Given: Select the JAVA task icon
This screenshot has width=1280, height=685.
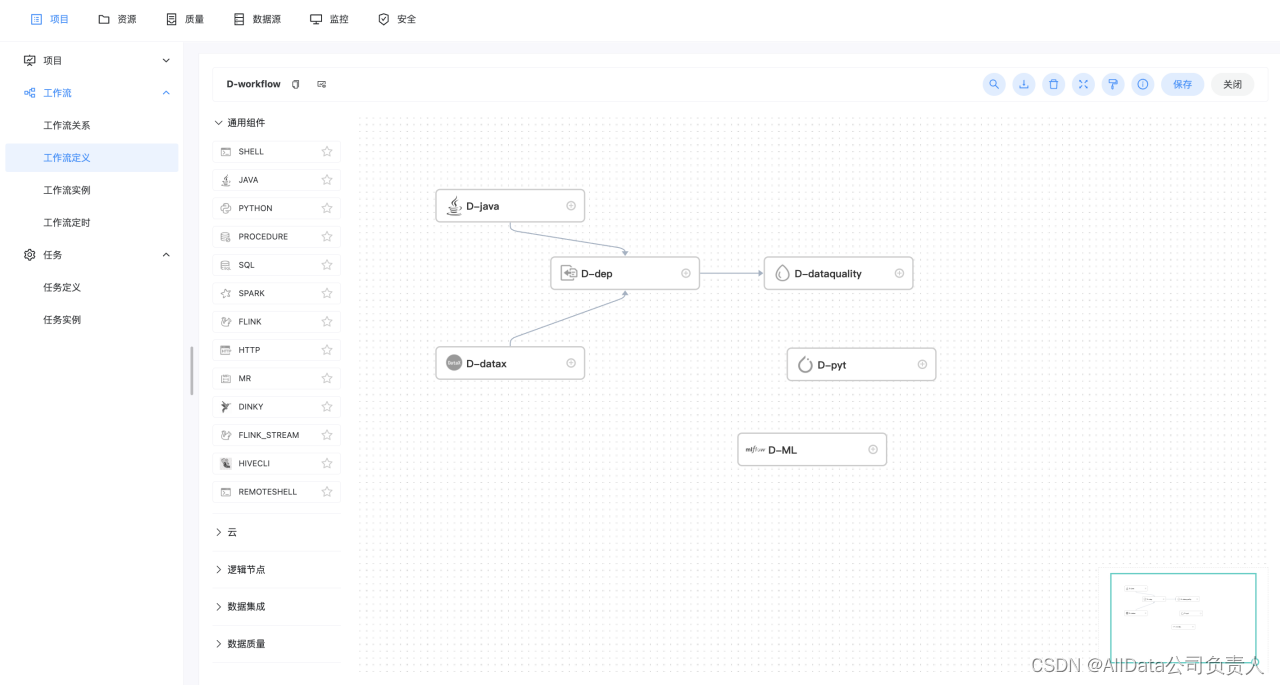Looking at the screenshot, I should click(226, 180).
